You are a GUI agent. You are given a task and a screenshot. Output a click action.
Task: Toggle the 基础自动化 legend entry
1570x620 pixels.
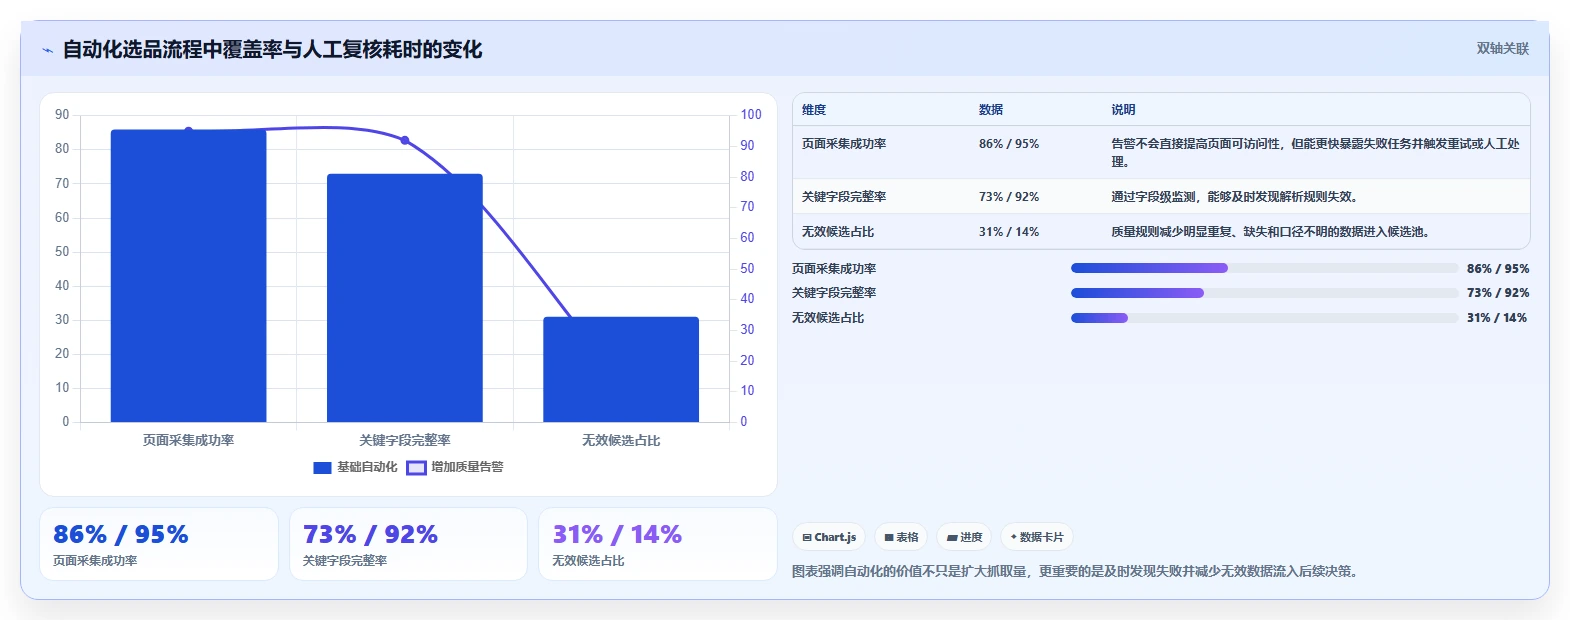[x=355, y=467]
